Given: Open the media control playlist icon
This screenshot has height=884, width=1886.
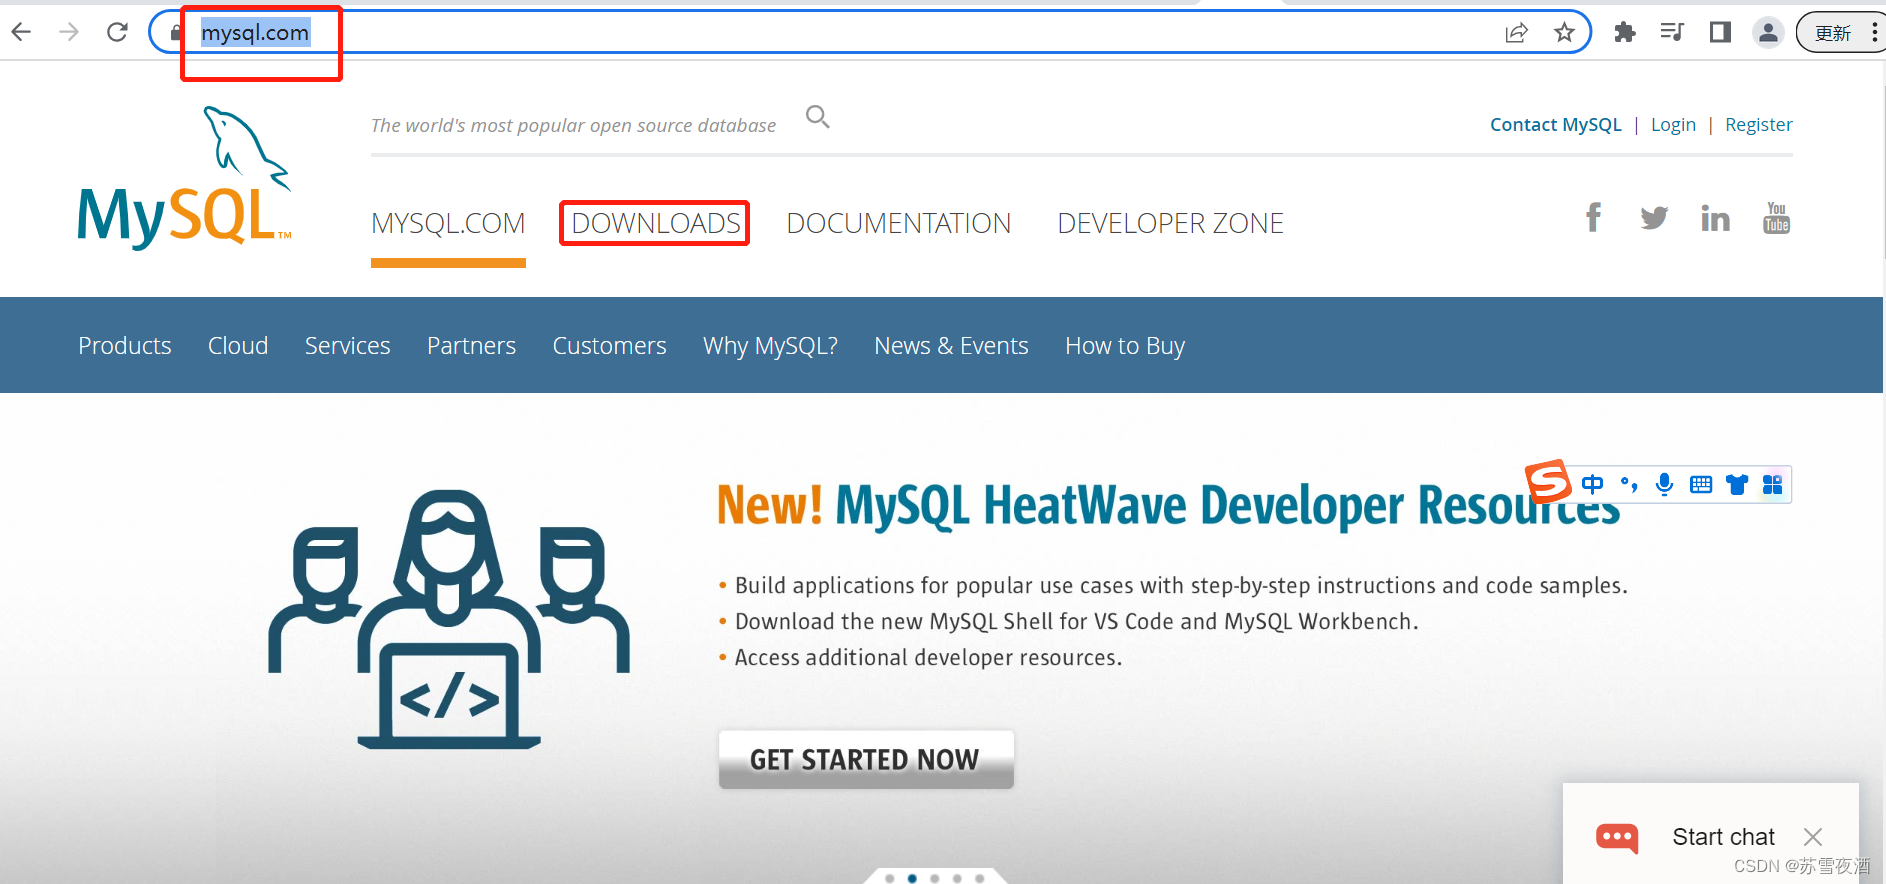Looking at the screenshot, I should click(1672, 33).
